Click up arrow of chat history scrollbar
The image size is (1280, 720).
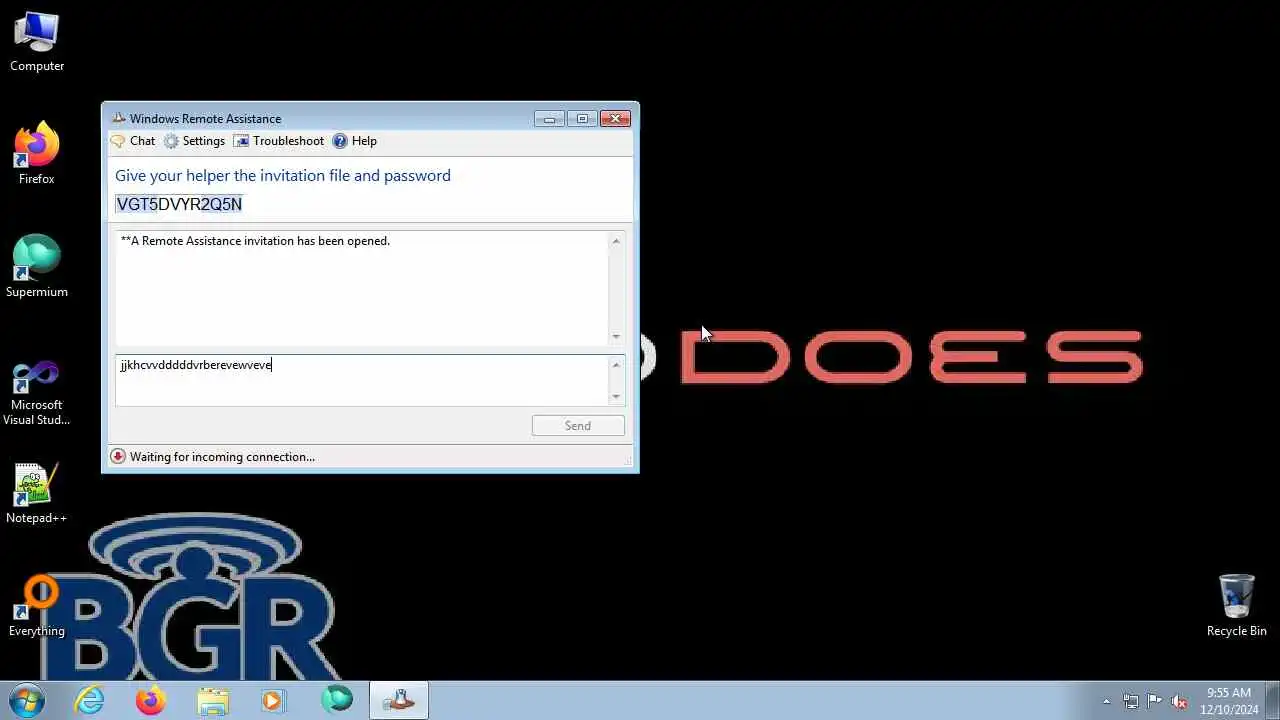pyautogui.click(x=616, y=241)
